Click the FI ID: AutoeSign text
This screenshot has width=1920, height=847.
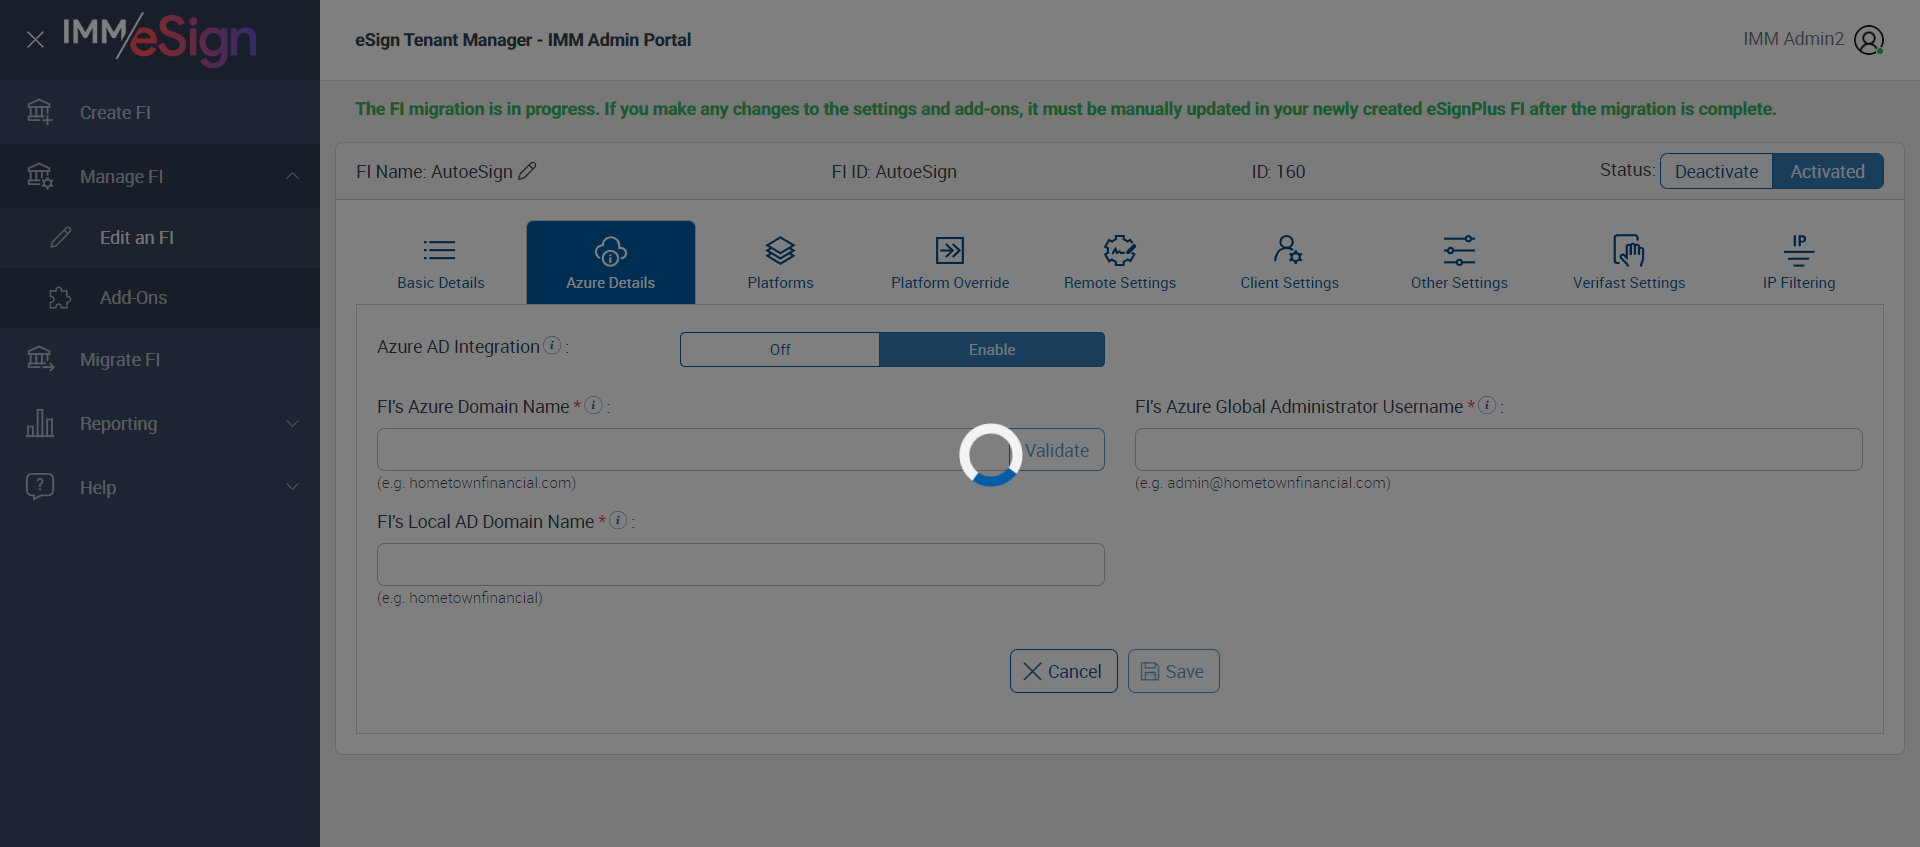point(894,172)
